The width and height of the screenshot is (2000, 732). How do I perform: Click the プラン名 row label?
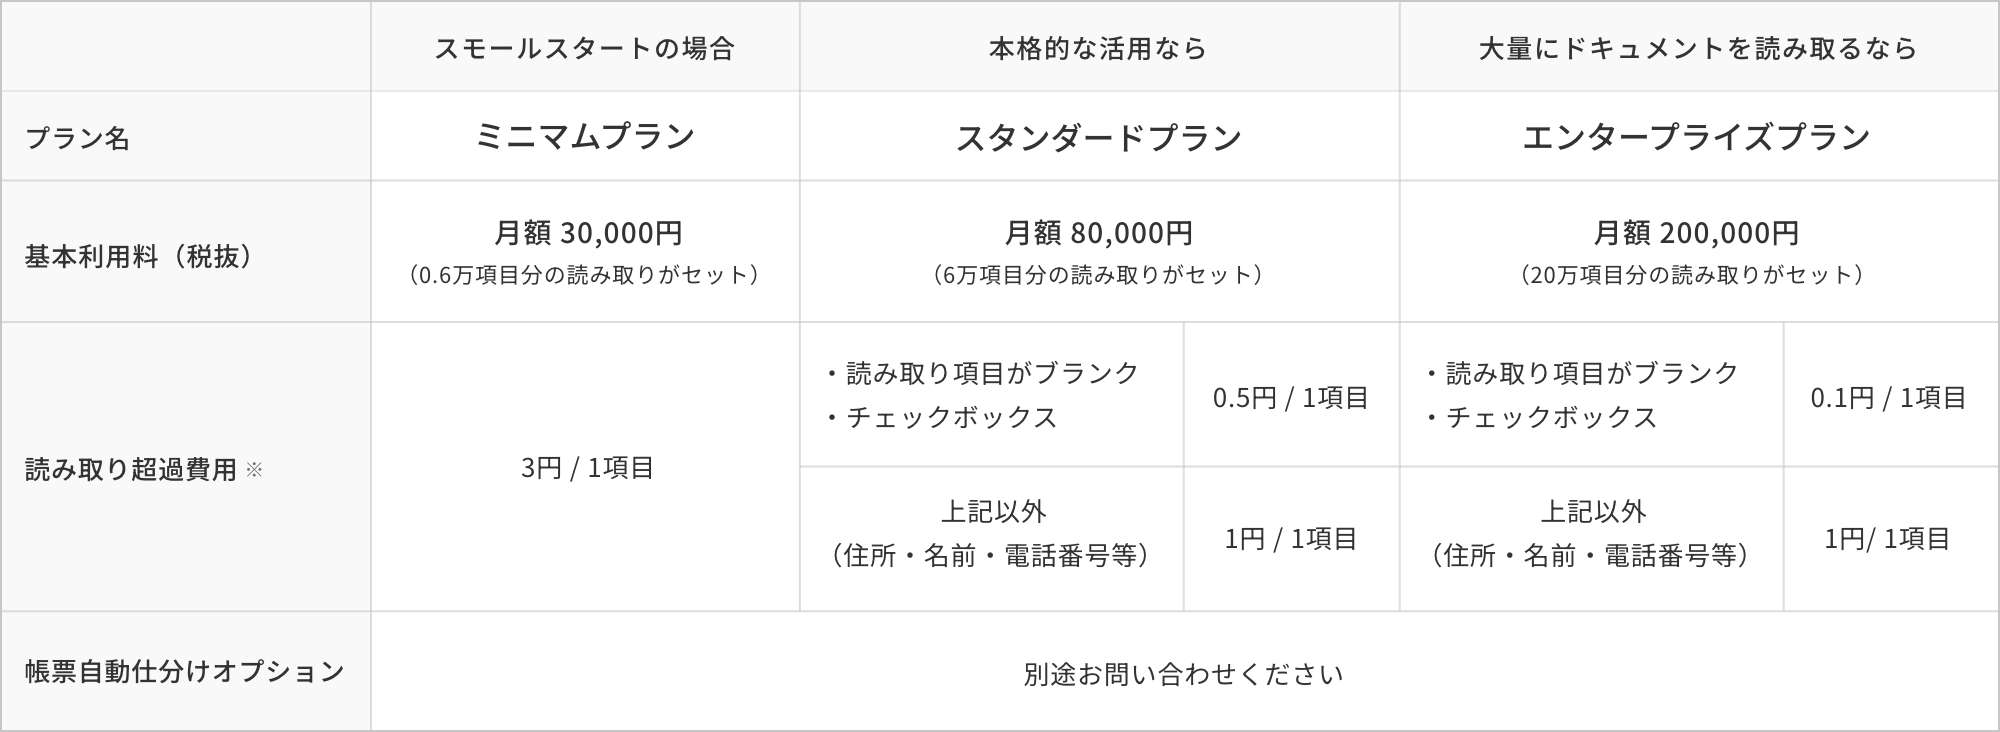(x=77, y=138)
